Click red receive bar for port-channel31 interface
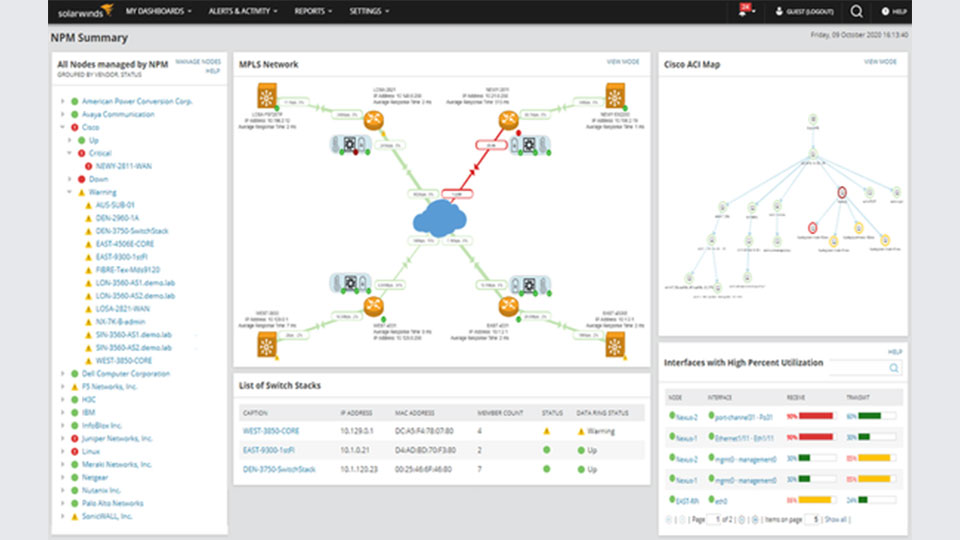Screen dimensions: 960x540 (x=816, y=416)
